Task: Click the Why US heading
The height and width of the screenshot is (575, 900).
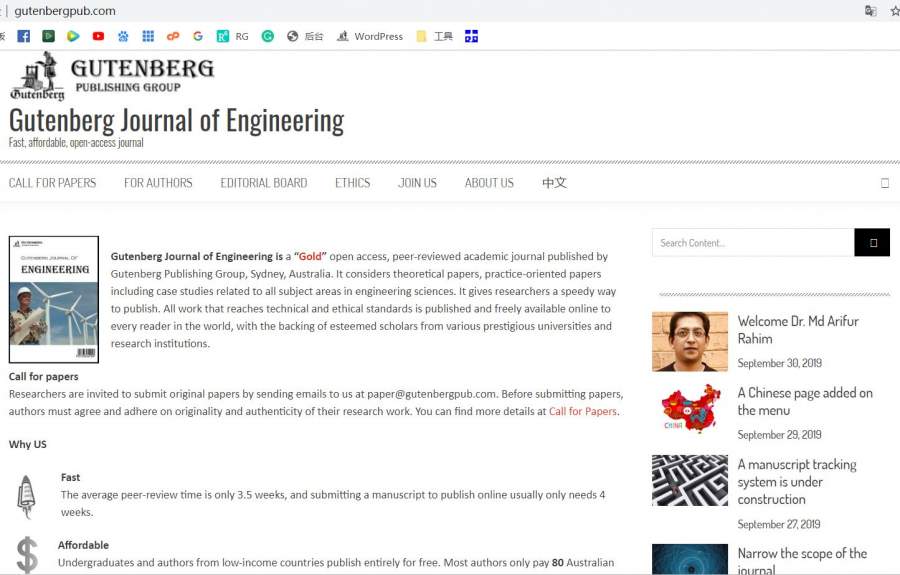Action: click(x=28, y=444)
